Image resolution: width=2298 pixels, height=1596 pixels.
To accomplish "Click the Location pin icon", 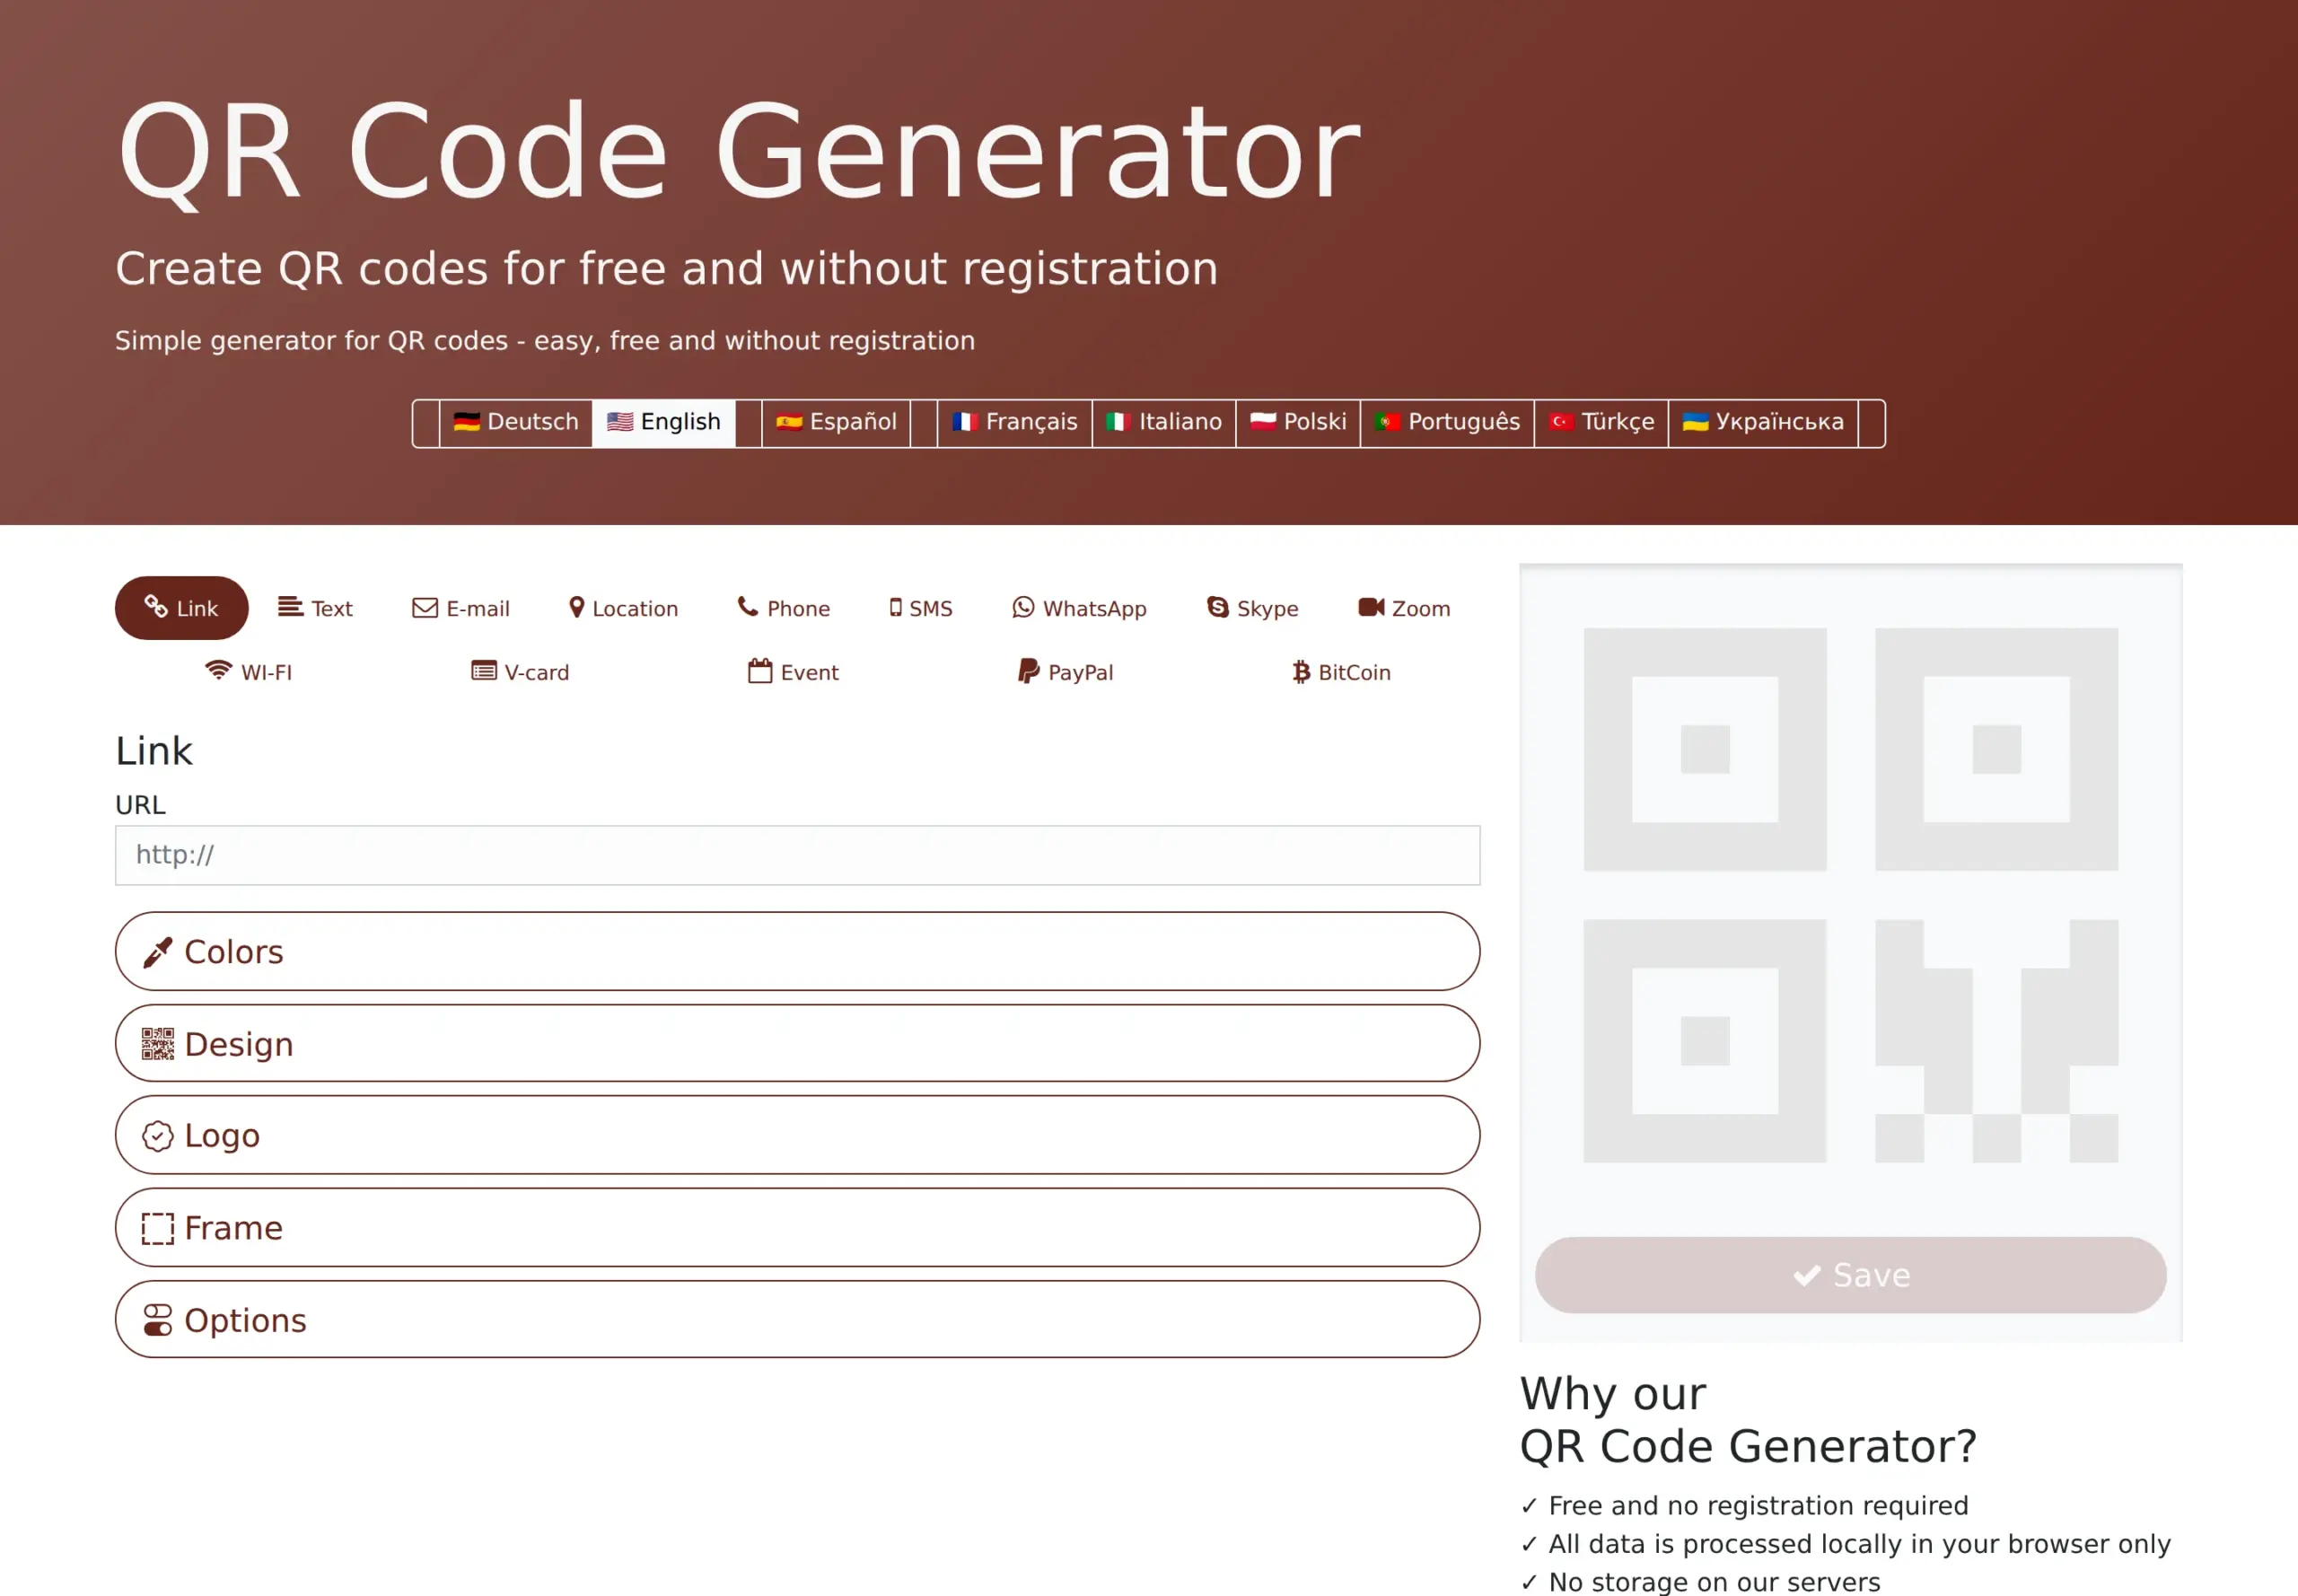I will (x=577, y=607).
